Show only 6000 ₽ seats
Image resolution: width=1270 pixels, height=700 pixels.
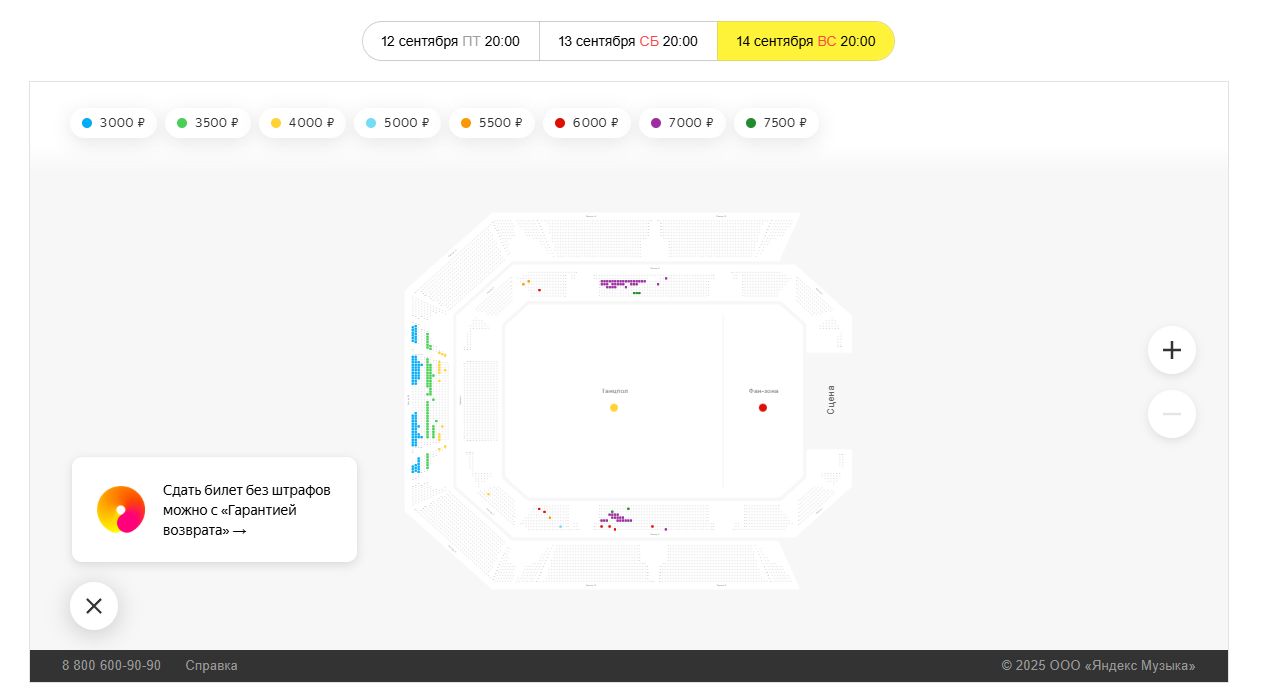coord(586,123)
